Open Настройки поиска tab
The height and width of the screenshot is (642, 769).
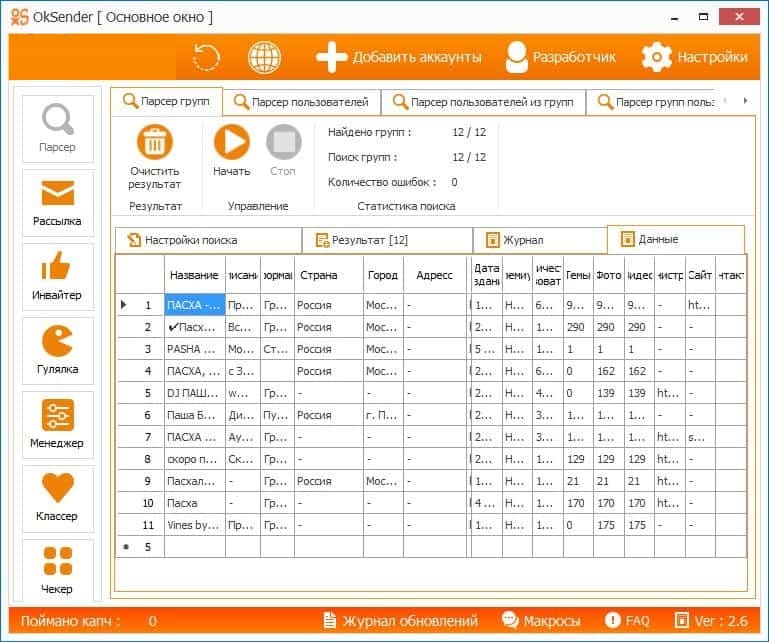[x=208, y=240]
